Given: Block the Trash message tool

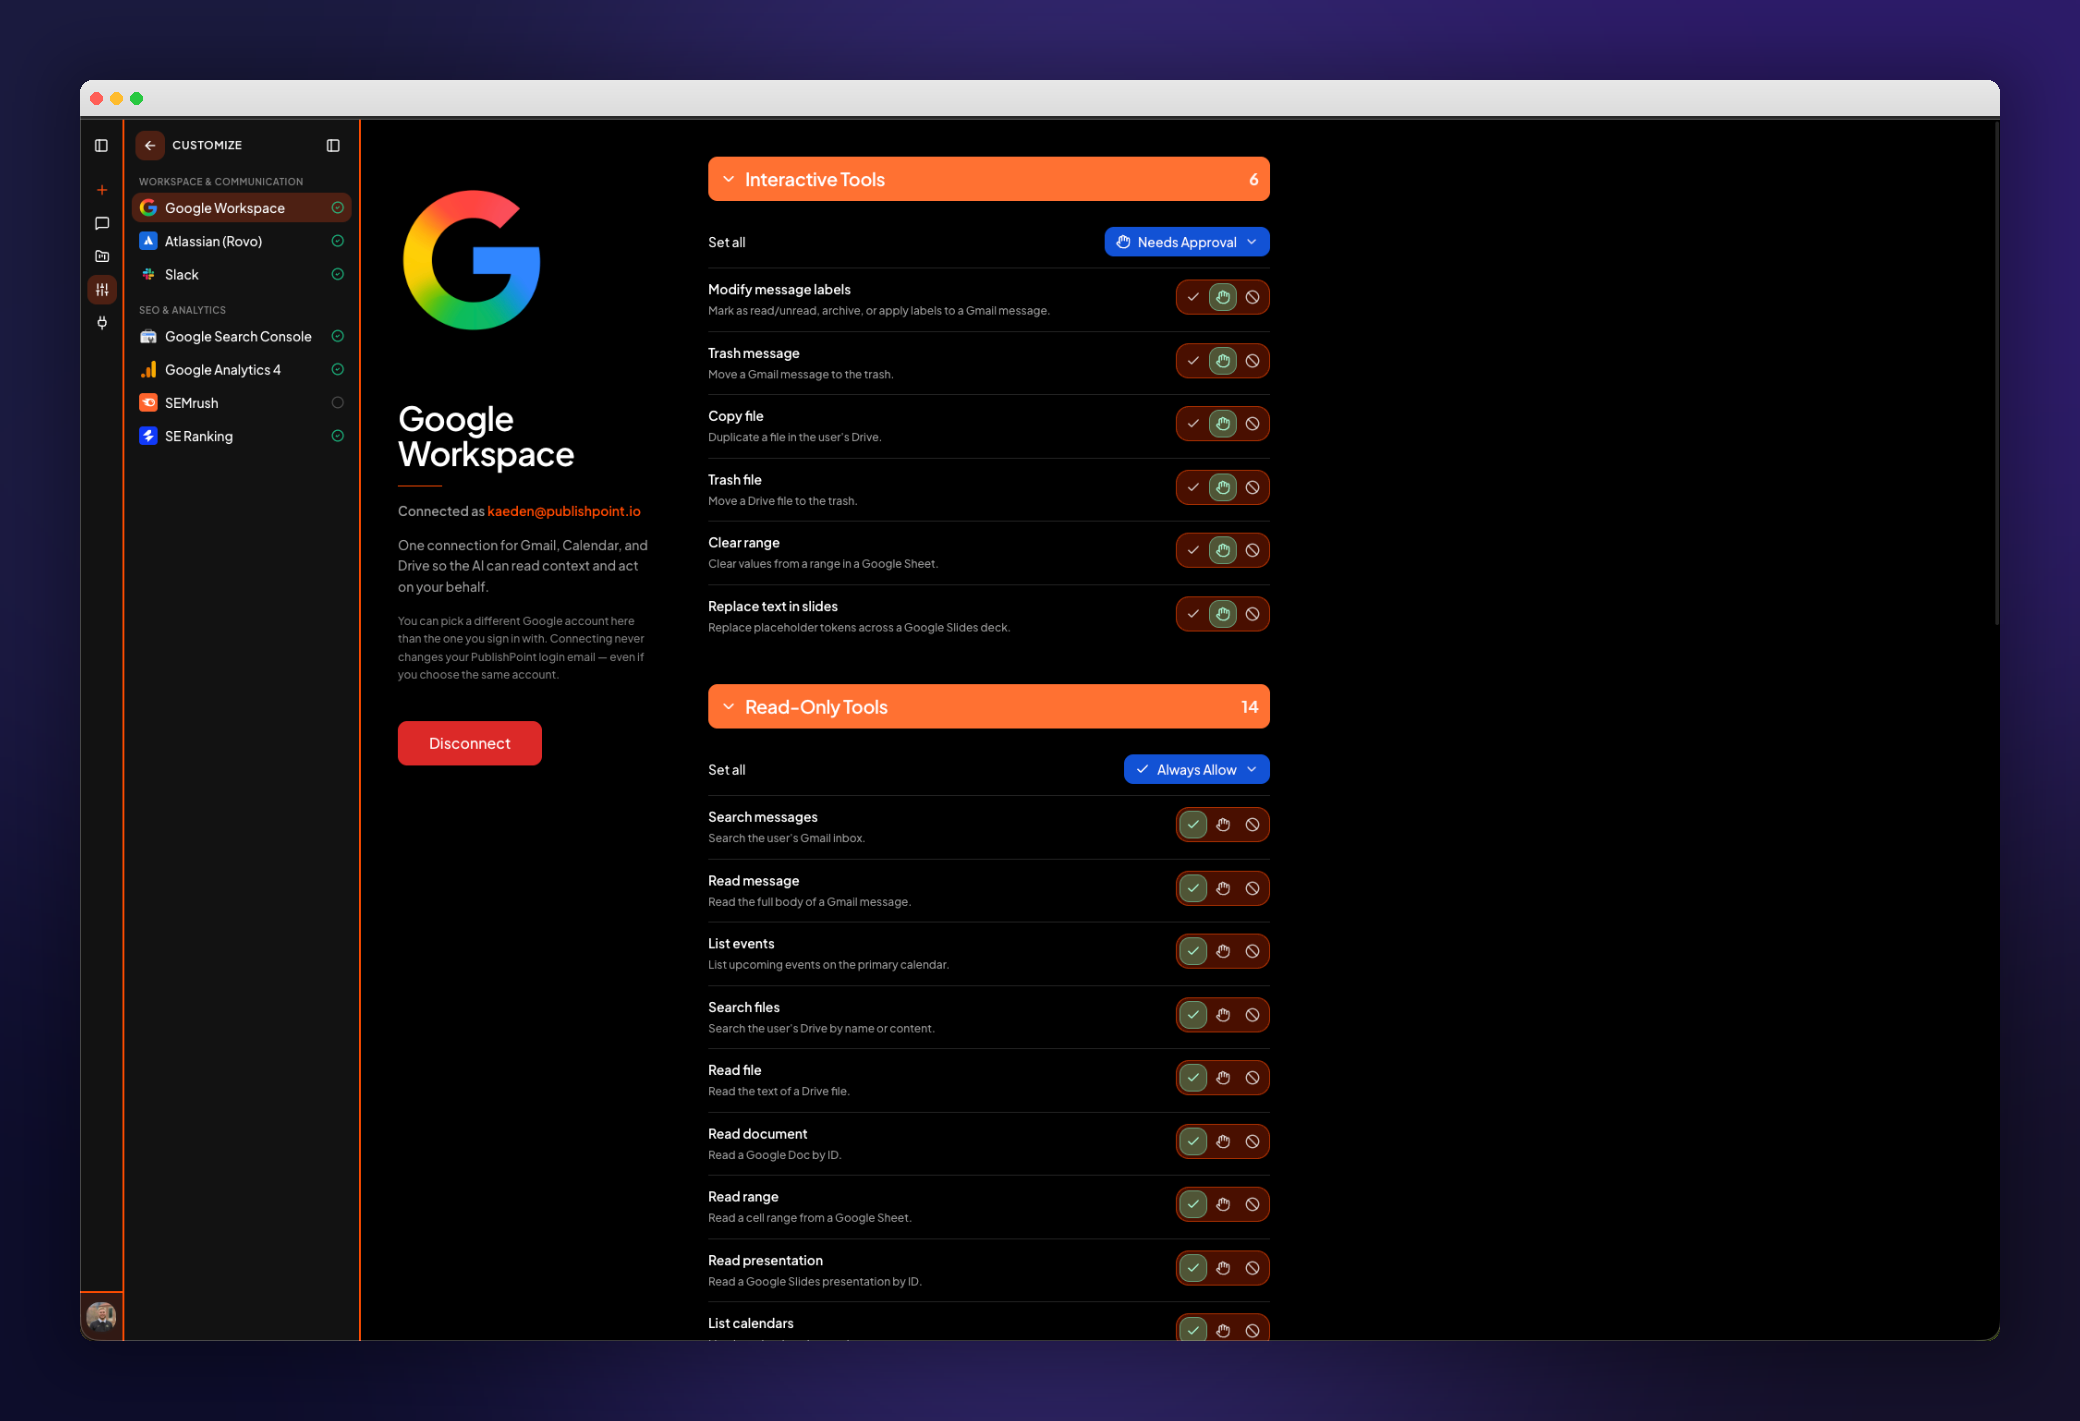Looking at the screenshot, I should coord(1252,361).
